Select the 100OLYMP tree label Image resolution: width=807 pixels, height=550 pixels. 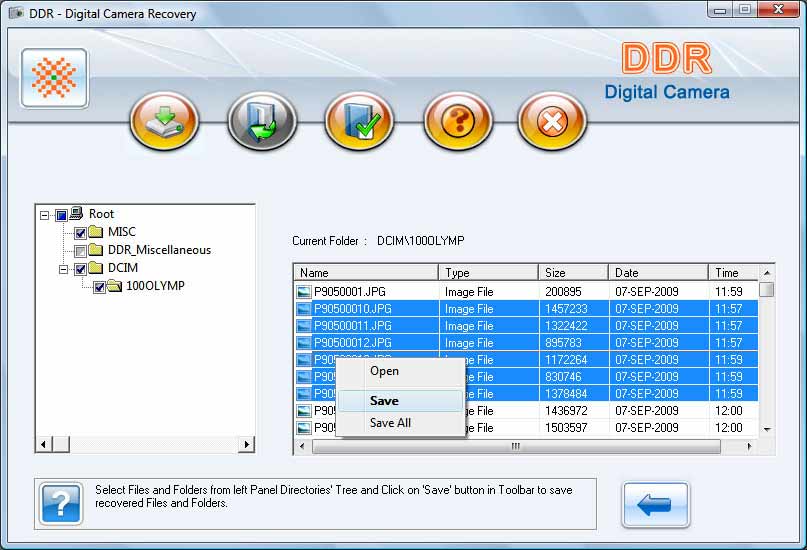(x=155, y=286)
